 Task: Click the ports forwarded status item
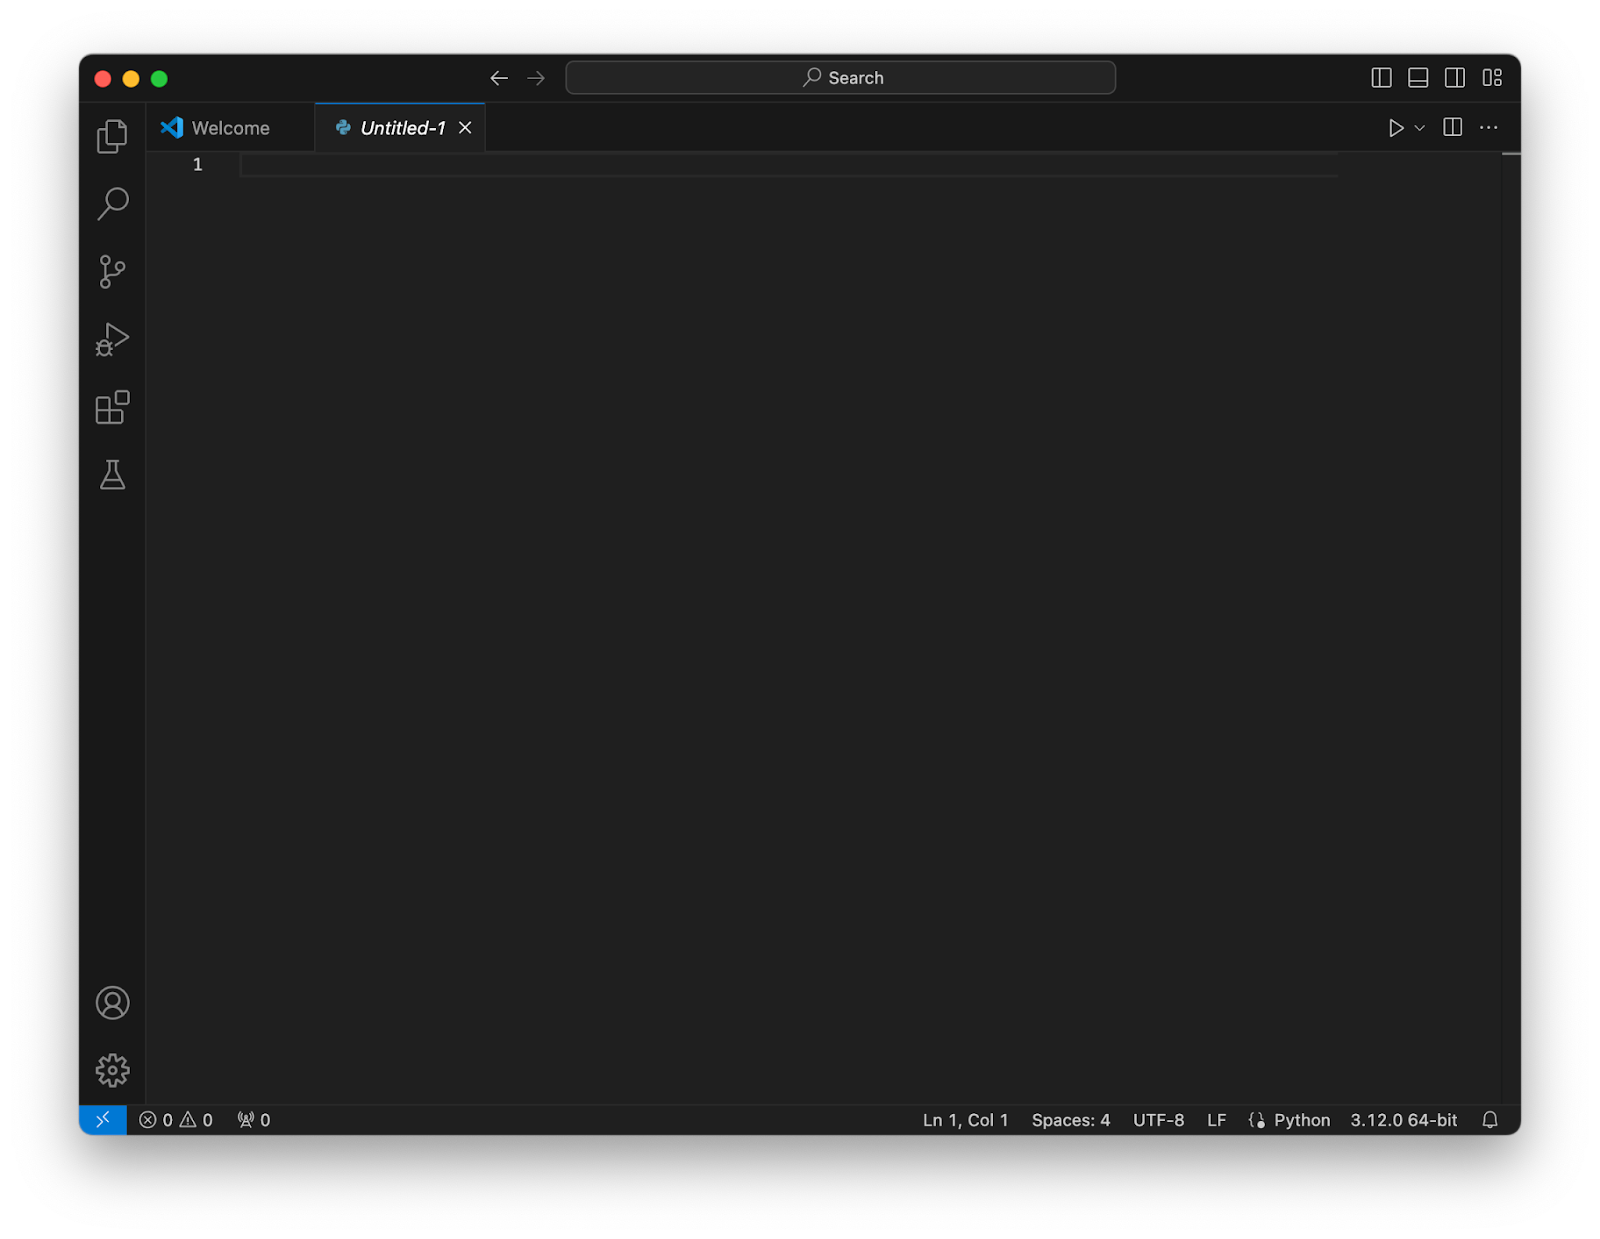click(254, 1120)
